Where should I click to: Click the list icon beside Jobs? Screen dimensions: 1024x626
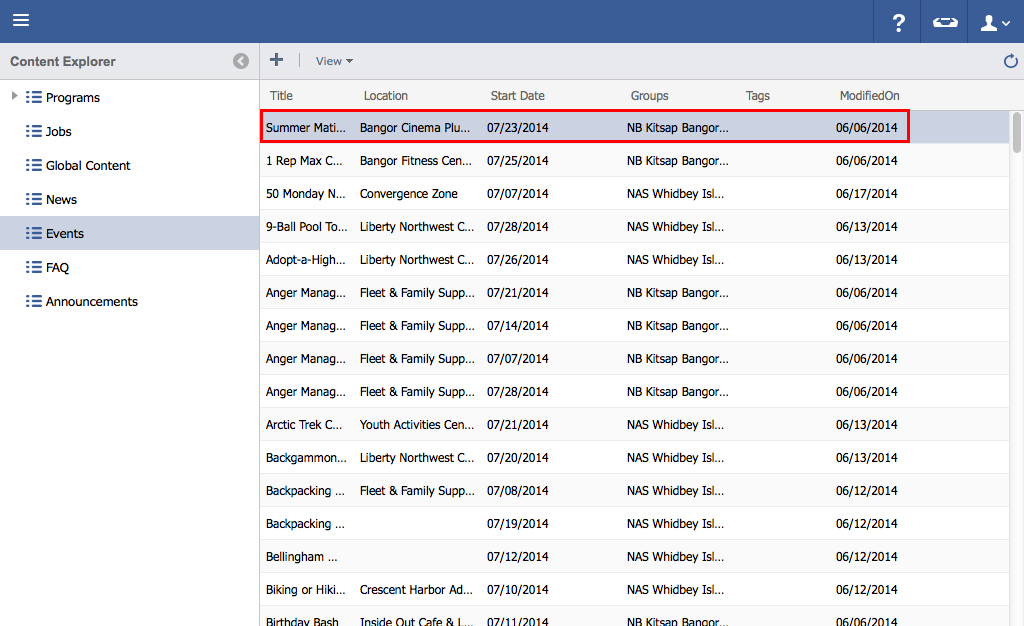pyautogui.click(x=33, y=131)
